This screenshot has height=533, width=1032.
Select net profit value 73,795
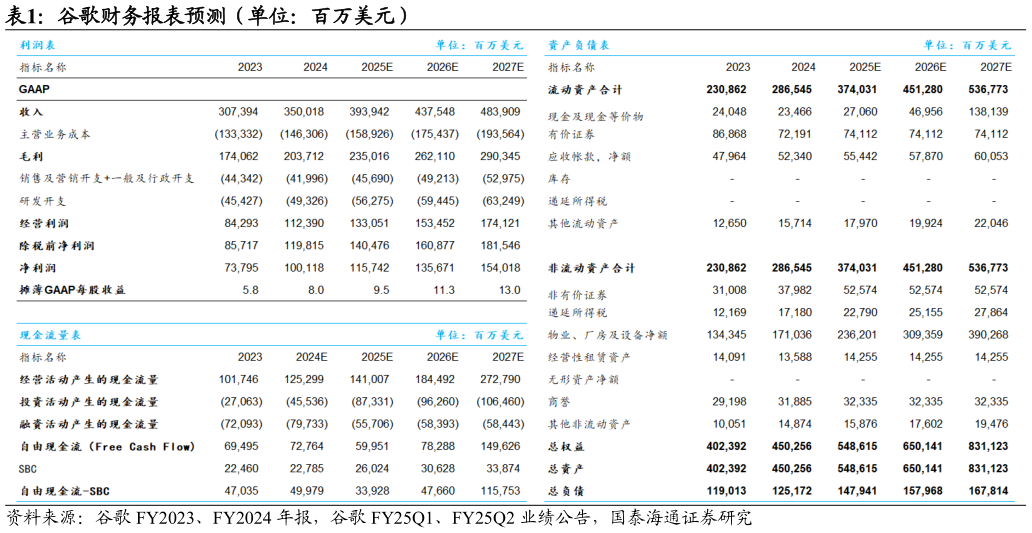point(243,268)
